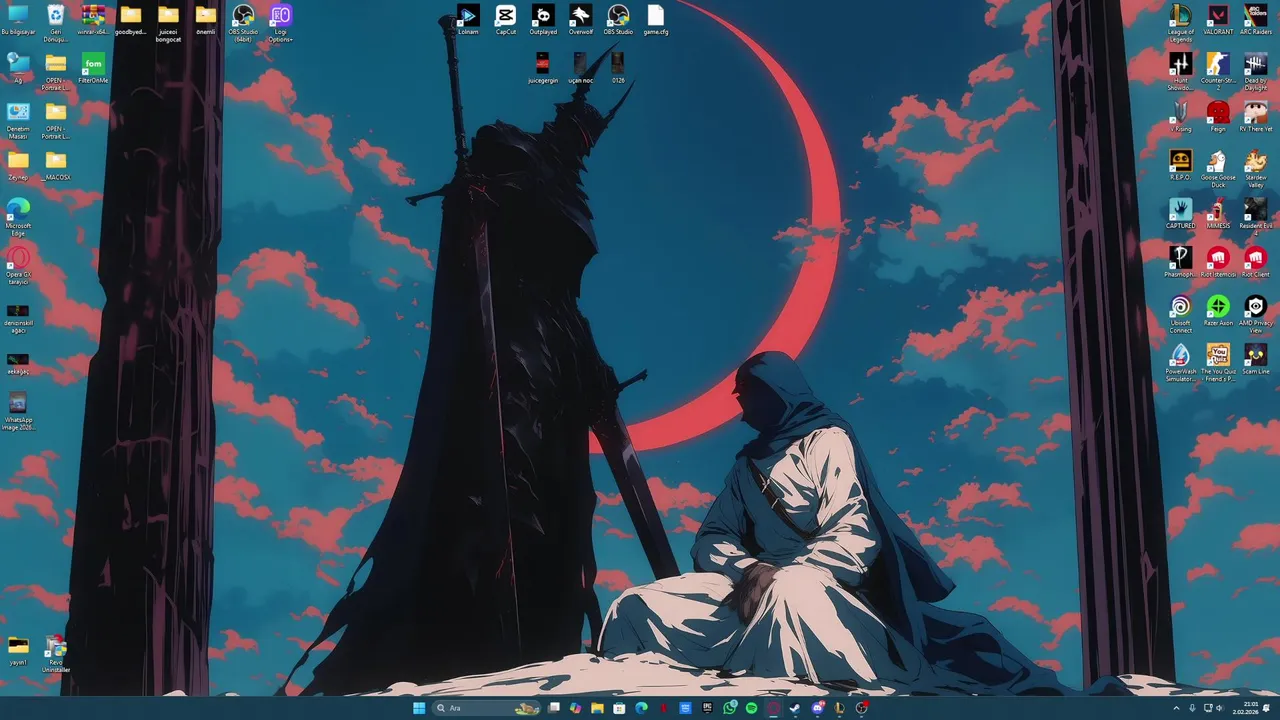Select the WhatsApp Image 2026 file thumbnail

[x=18, y=411]
